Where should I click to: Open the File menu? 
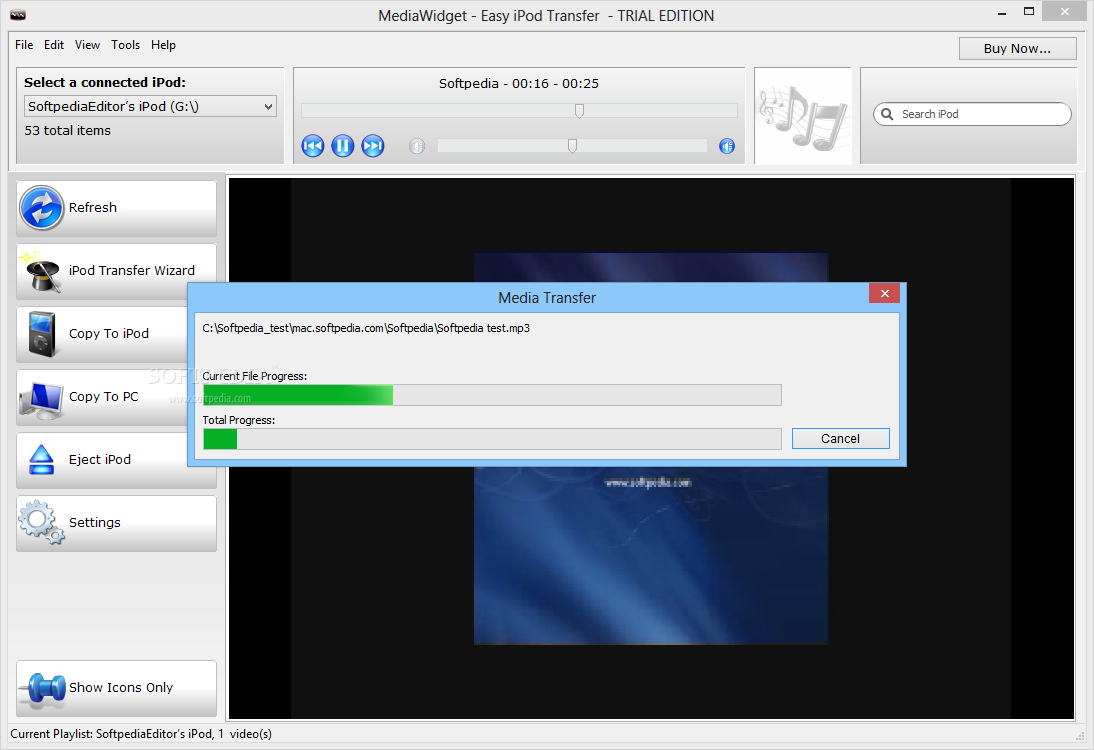[24, 45]
